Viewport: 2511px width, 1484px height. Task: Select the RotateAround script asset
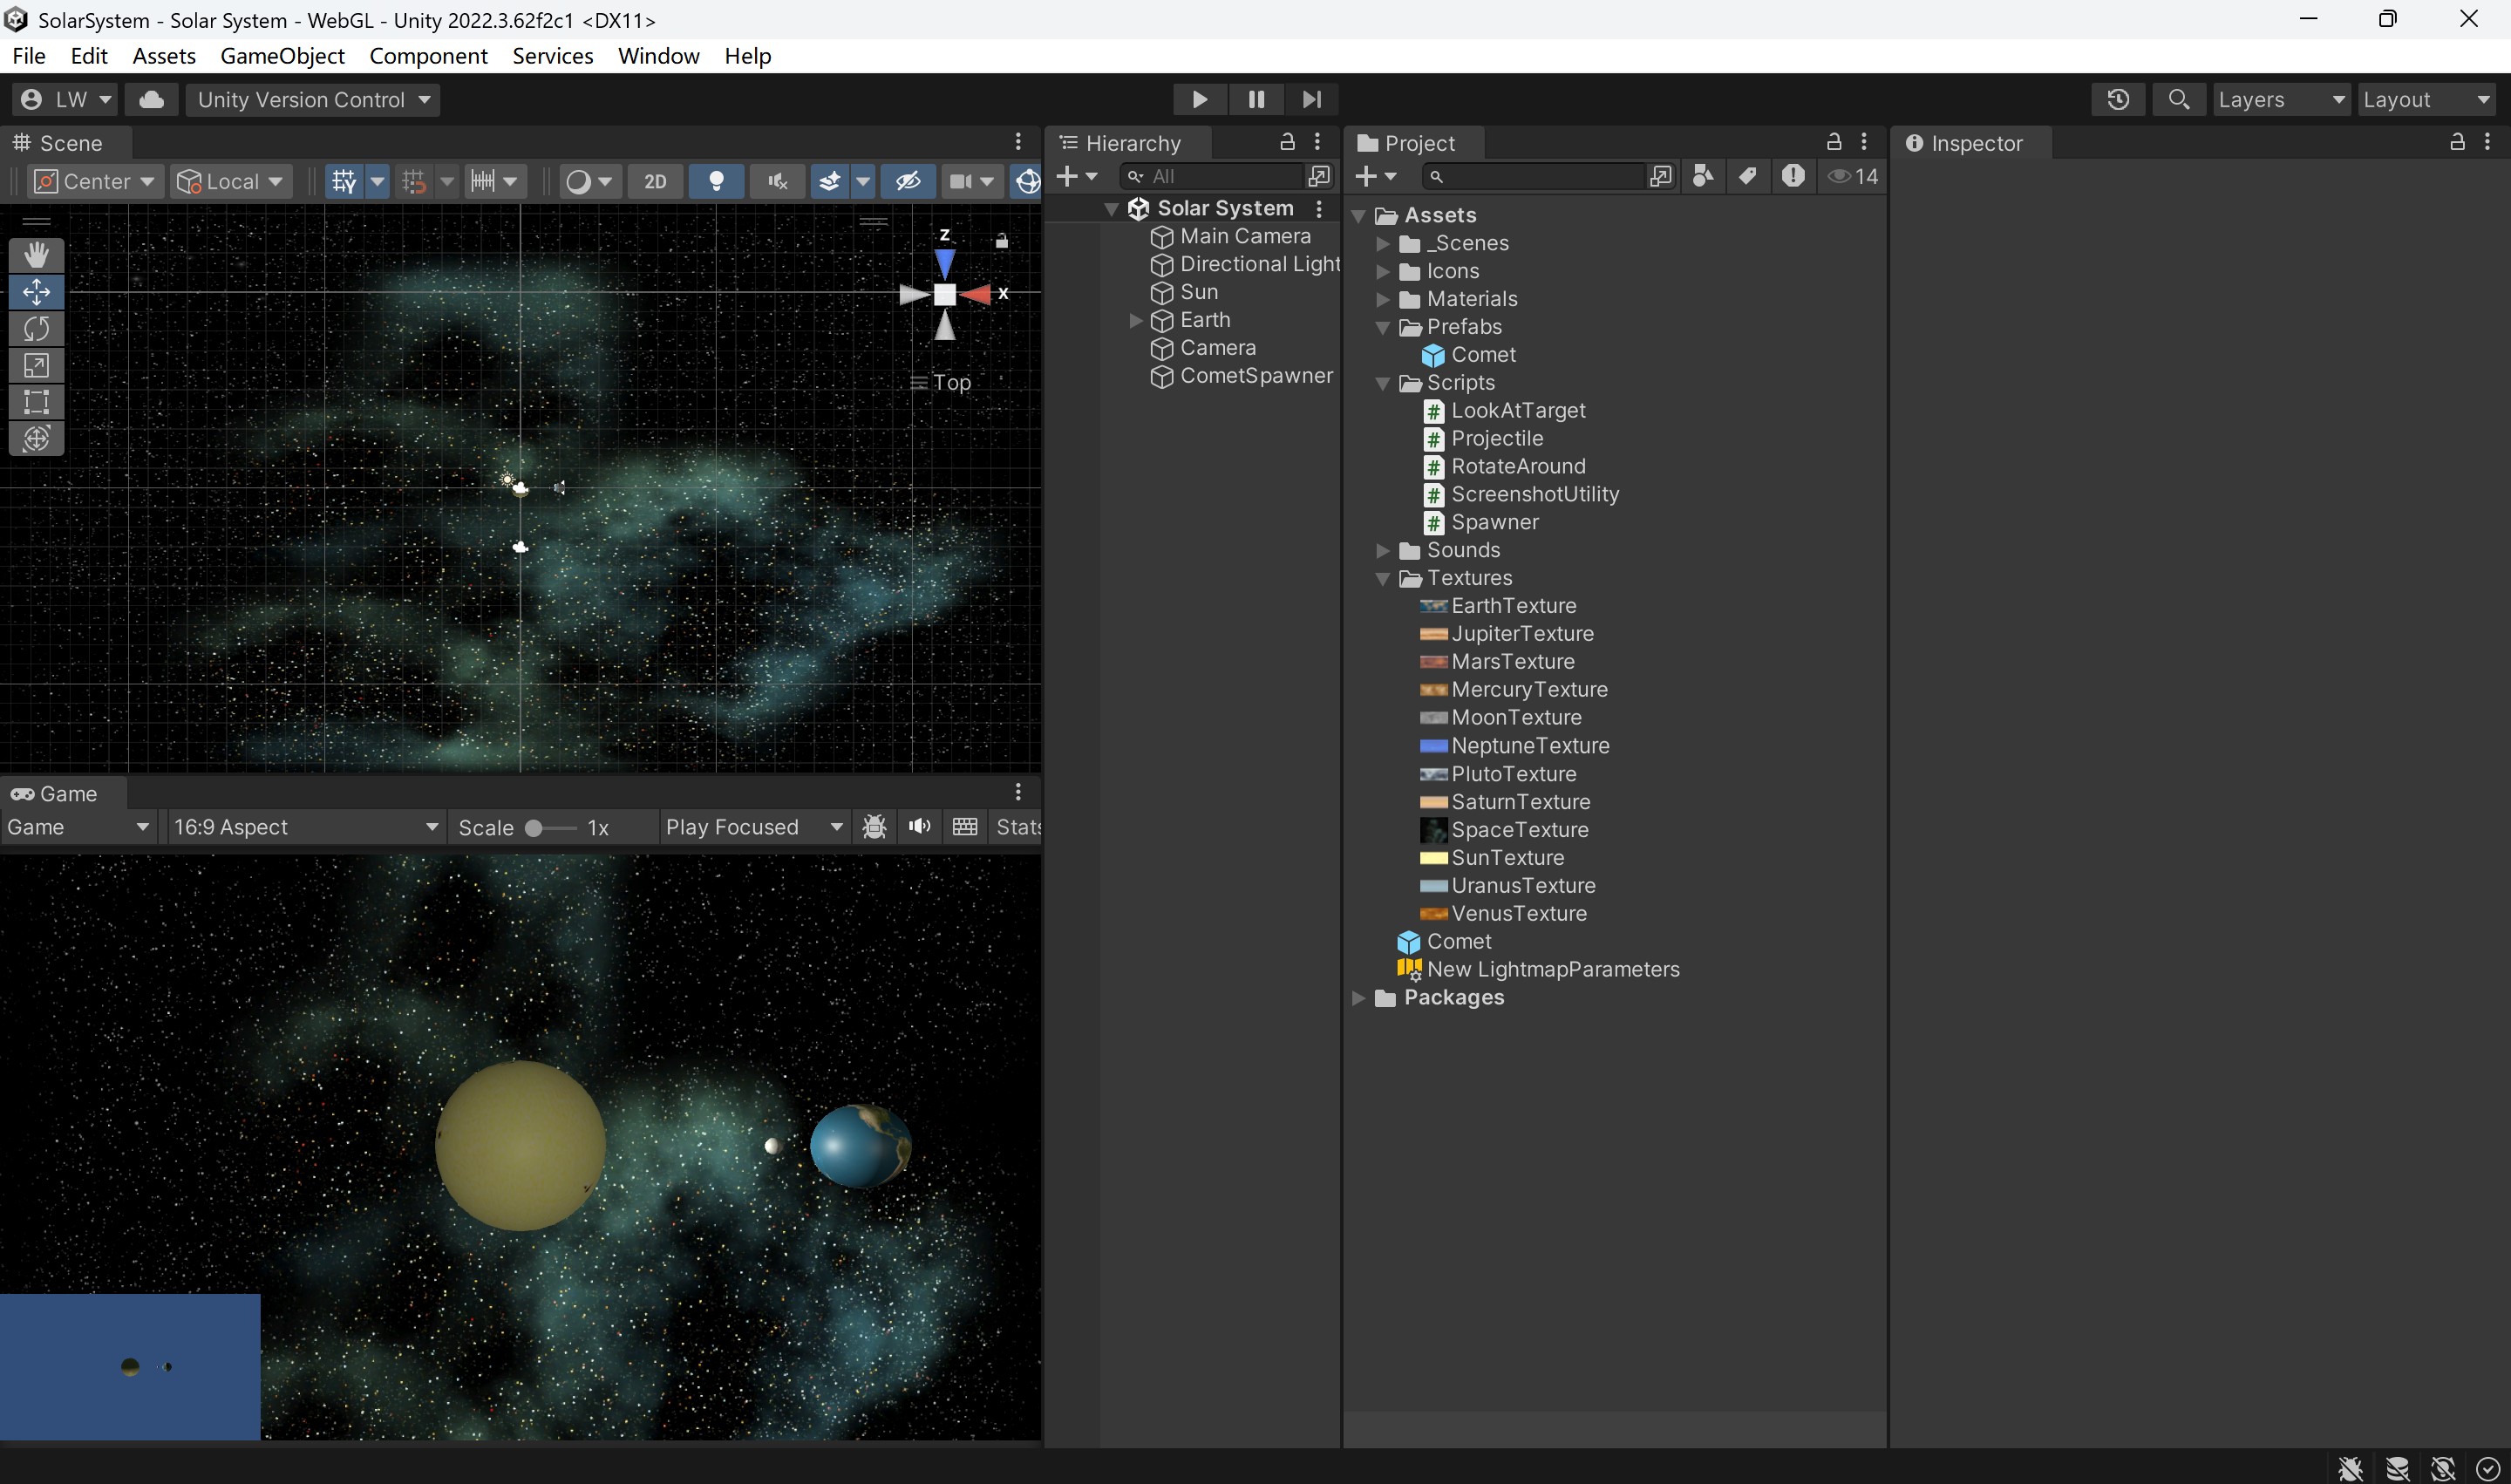(1517, 466)
